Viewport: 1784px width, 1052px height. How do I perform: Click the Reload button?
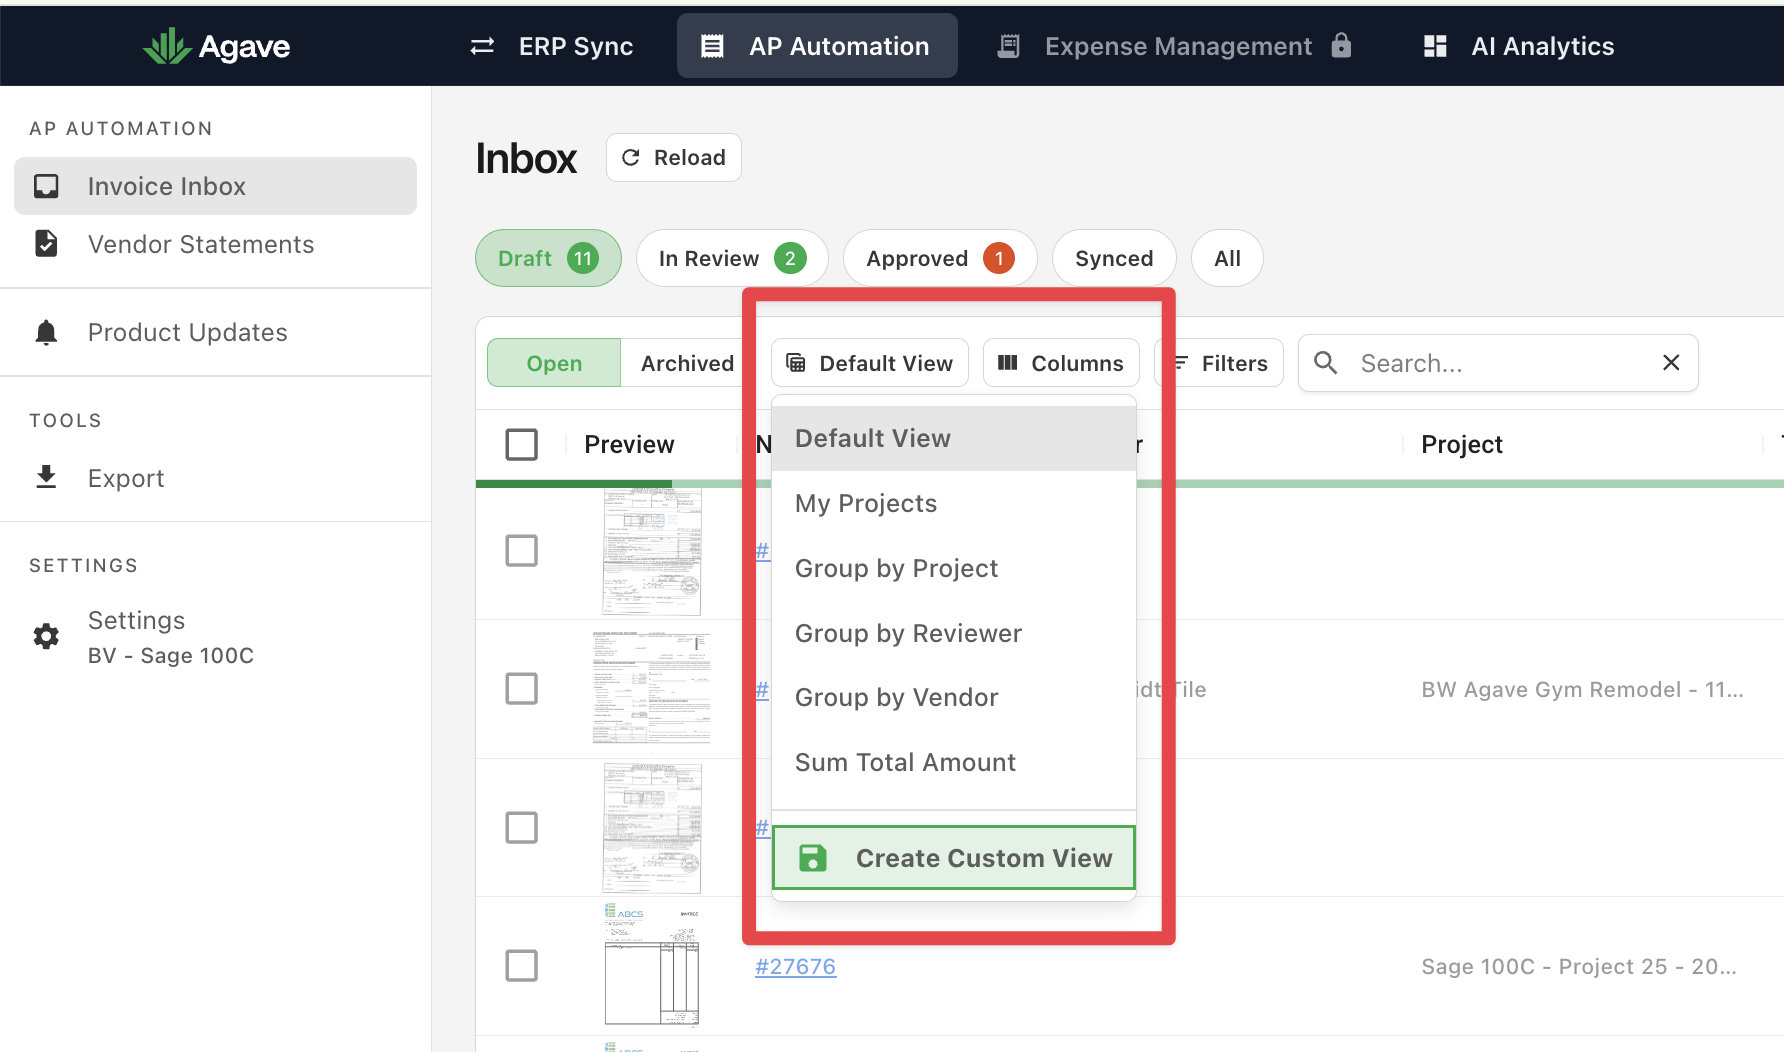pos(673,158)
